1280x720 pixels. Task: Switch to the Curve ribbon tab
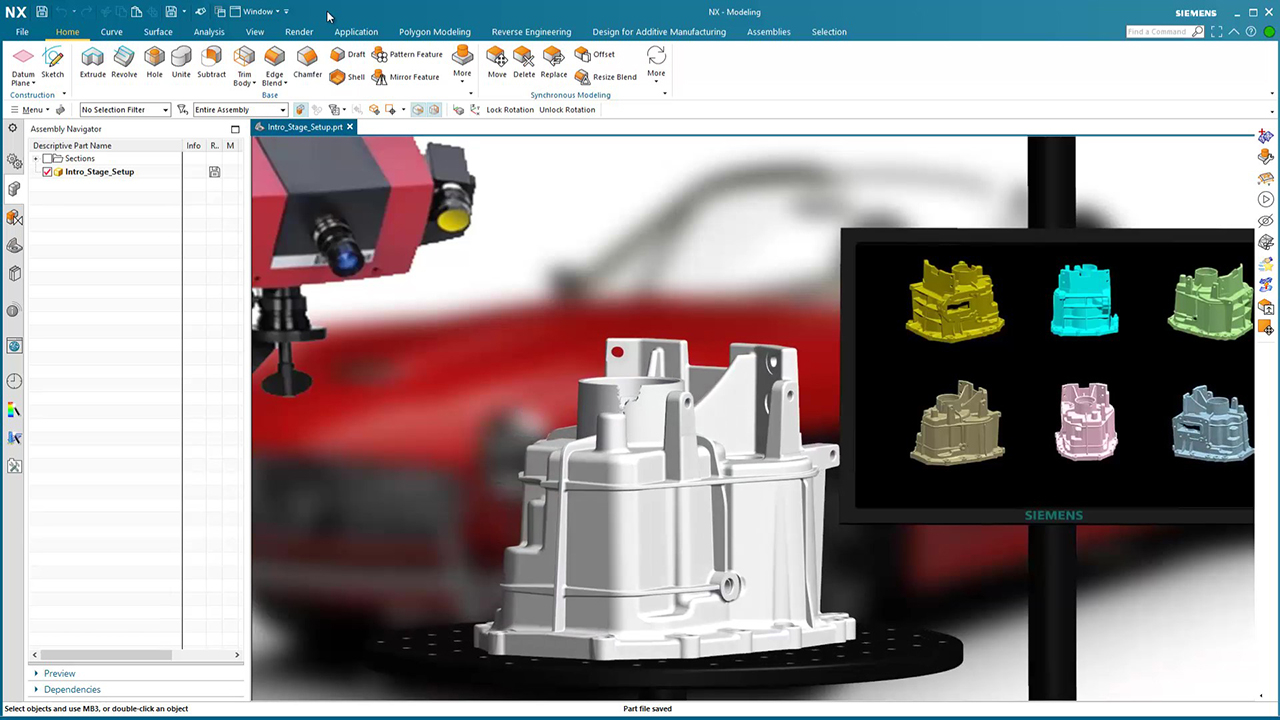pos(111,32)
